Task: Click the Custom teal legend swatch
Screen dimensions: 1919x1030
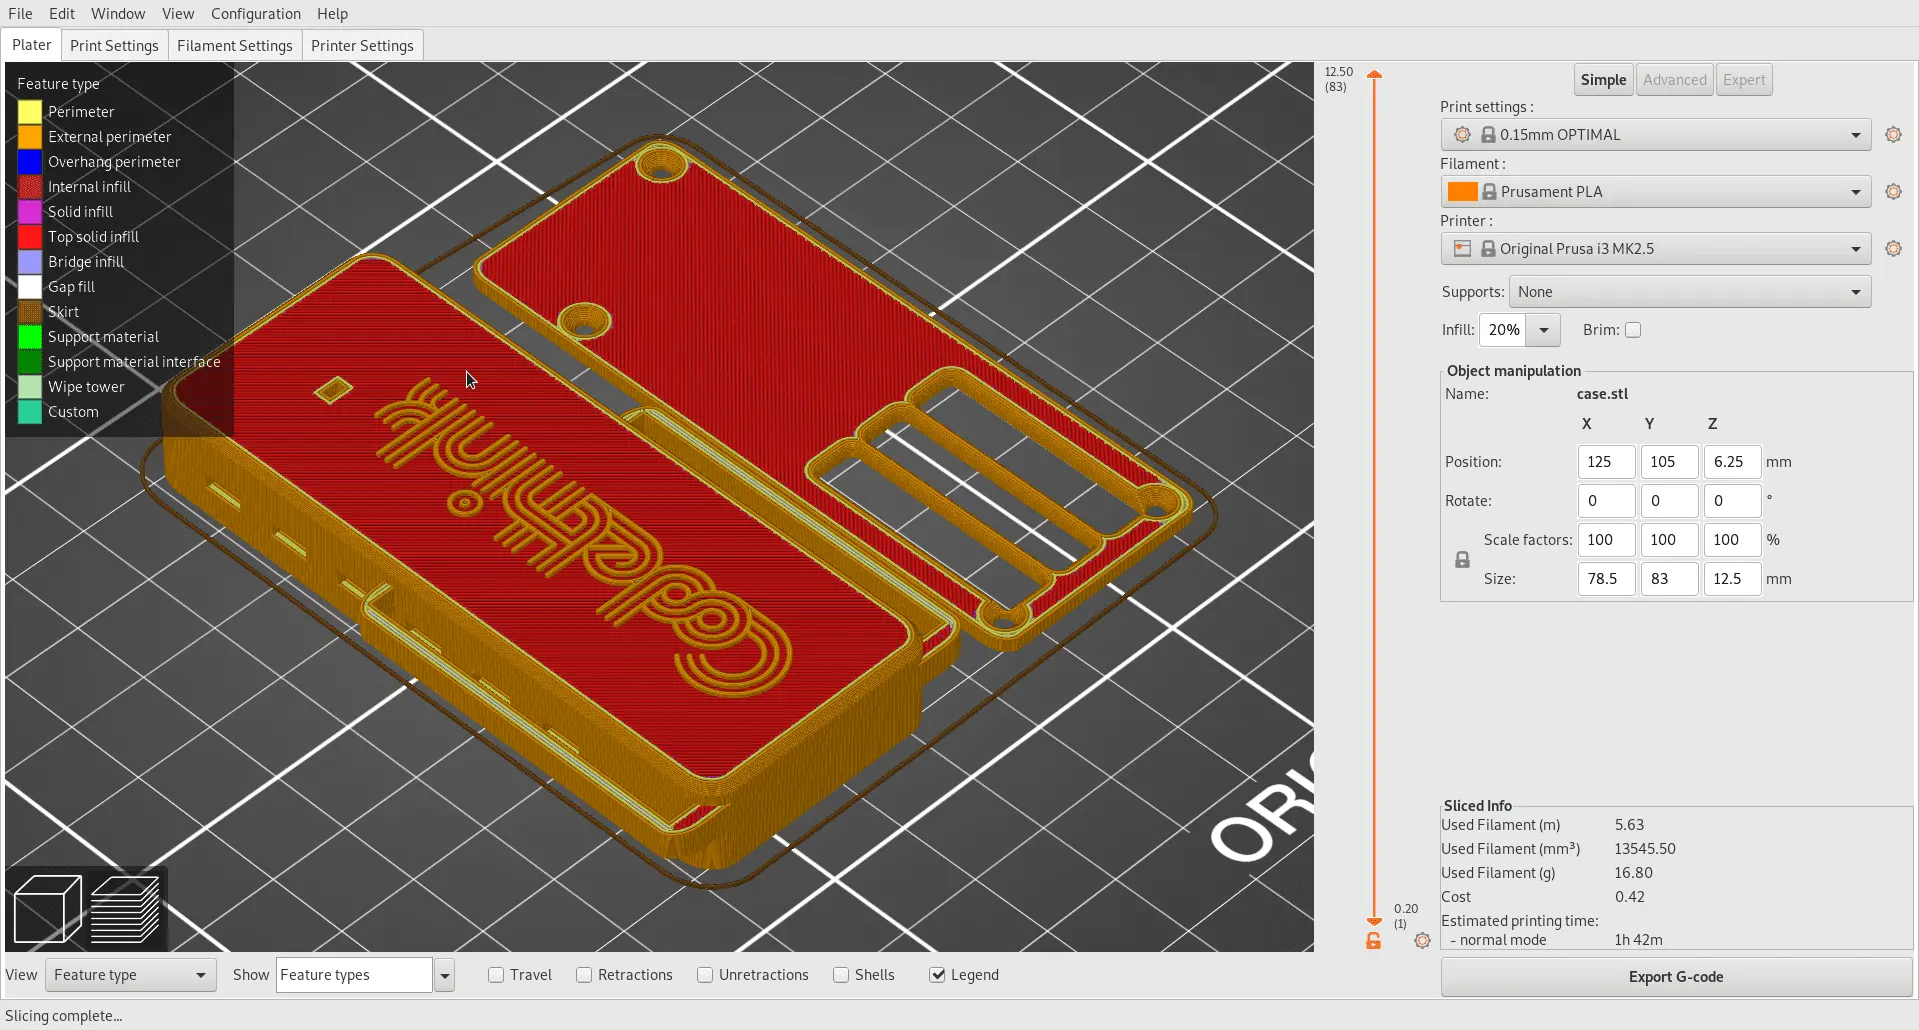Action: pos(30,412)
